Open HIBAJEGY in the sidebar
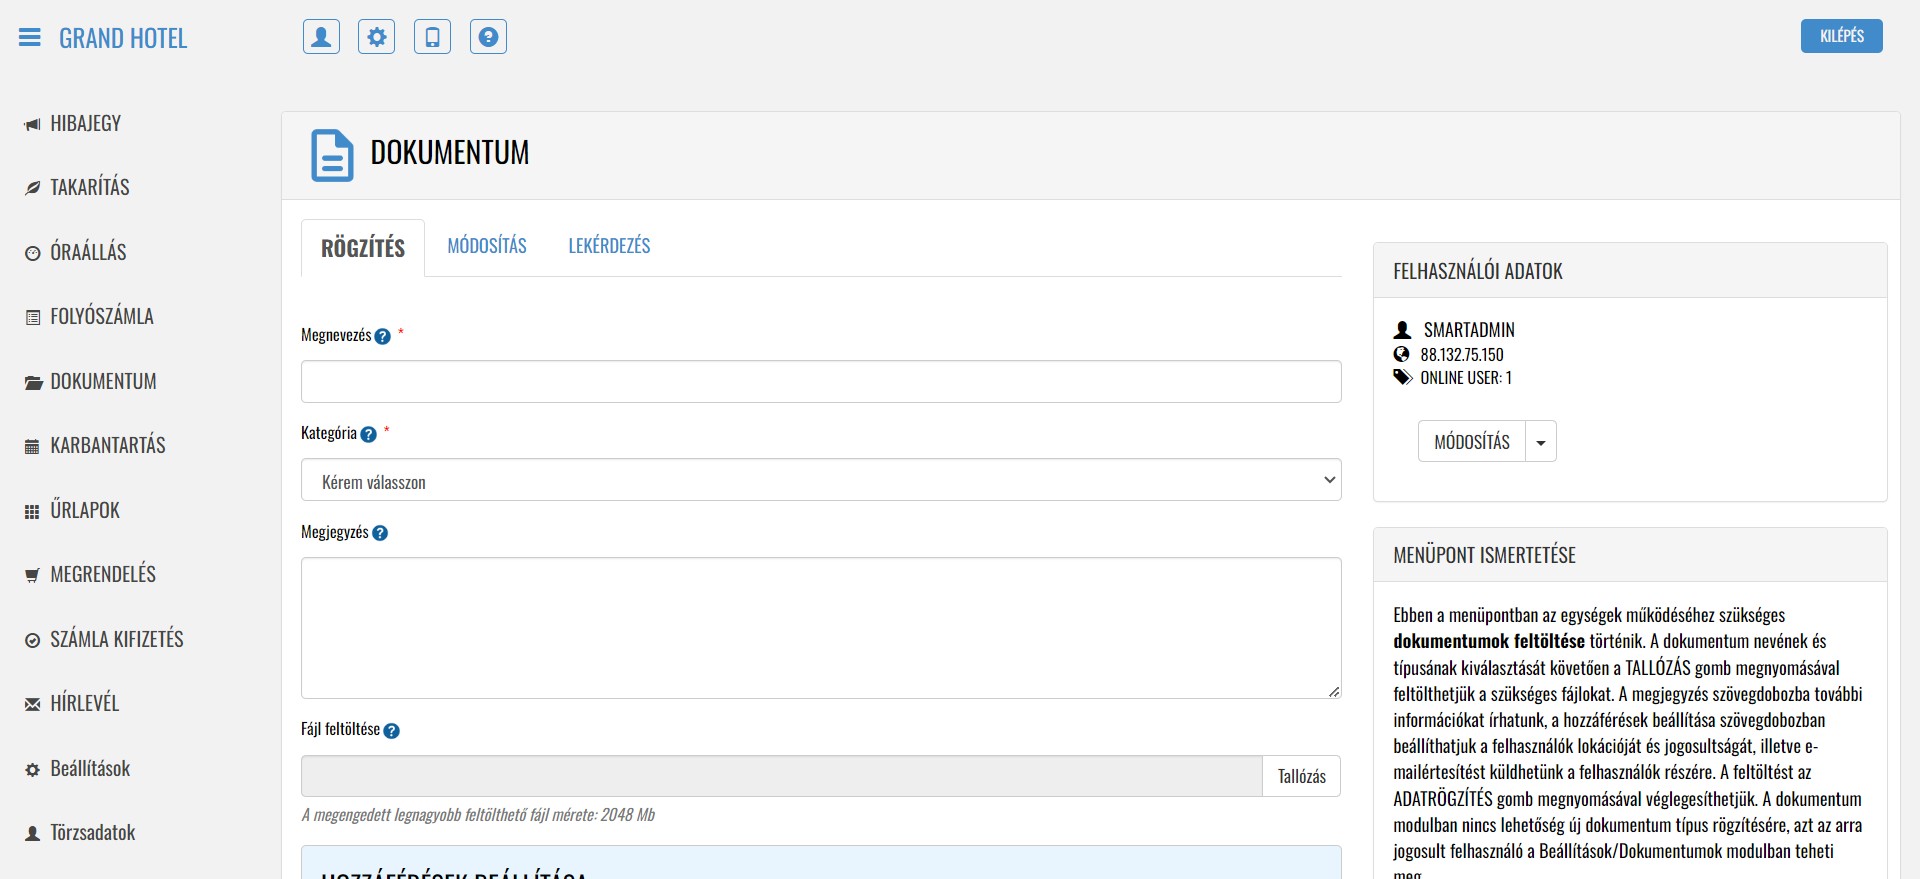 (85, 124)
